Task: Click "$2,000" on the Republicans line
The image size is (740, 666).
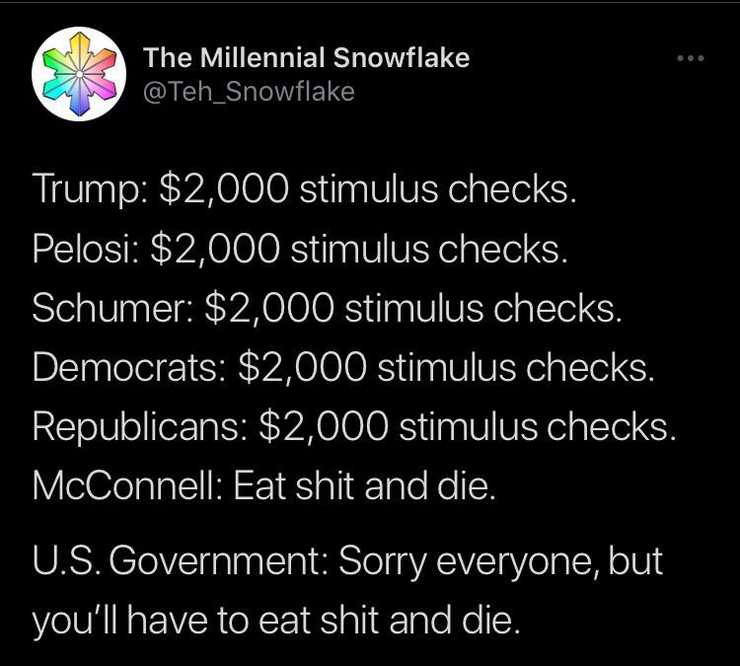Action: coord(324,427)
